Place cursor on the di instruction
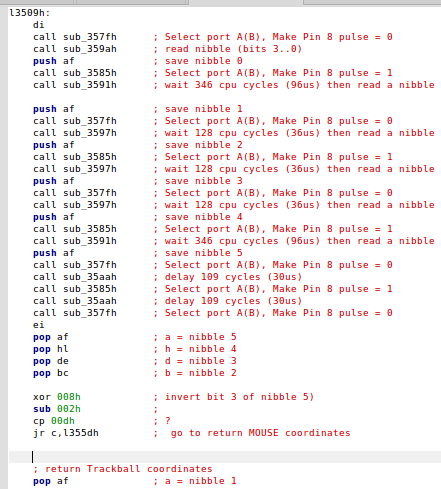This screenshot has height=489, width=441. [38, 25]
